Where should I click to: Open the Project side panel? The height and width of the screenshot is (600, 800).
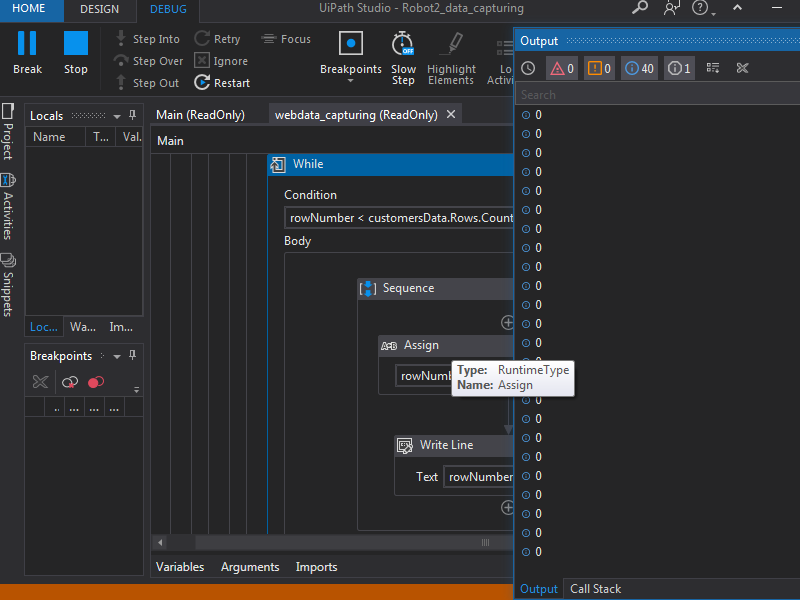8,132
